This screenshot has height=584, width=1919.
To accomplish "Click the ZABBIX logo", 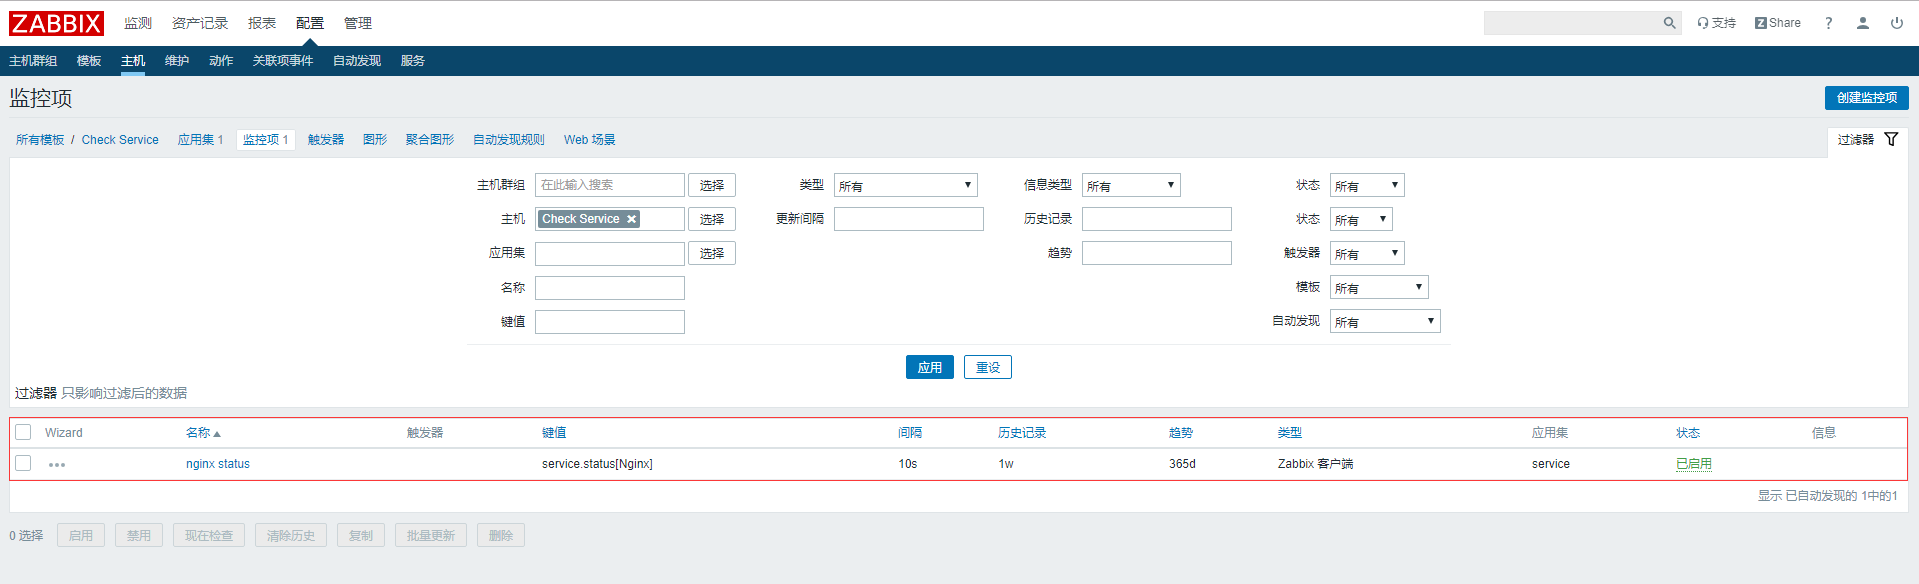I will coord(57,23).
